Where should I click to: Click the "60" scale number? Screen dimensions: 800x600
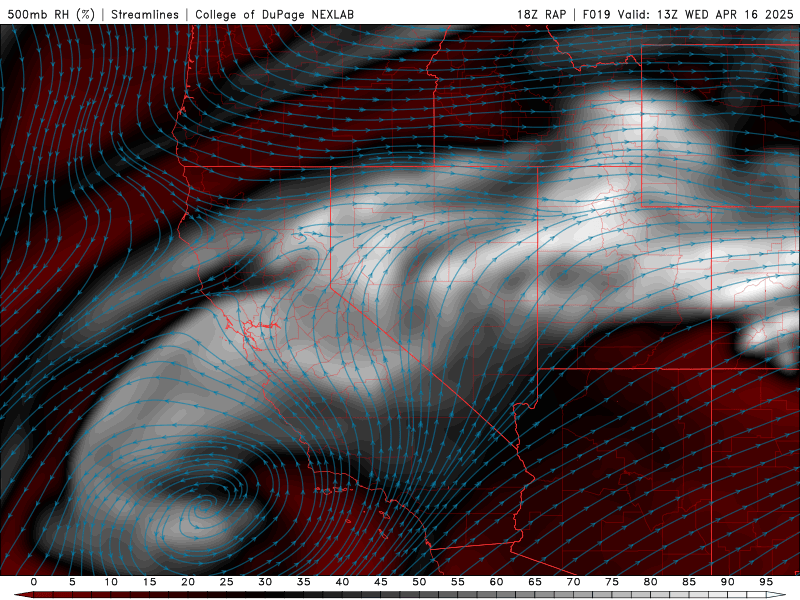(496, 582)
